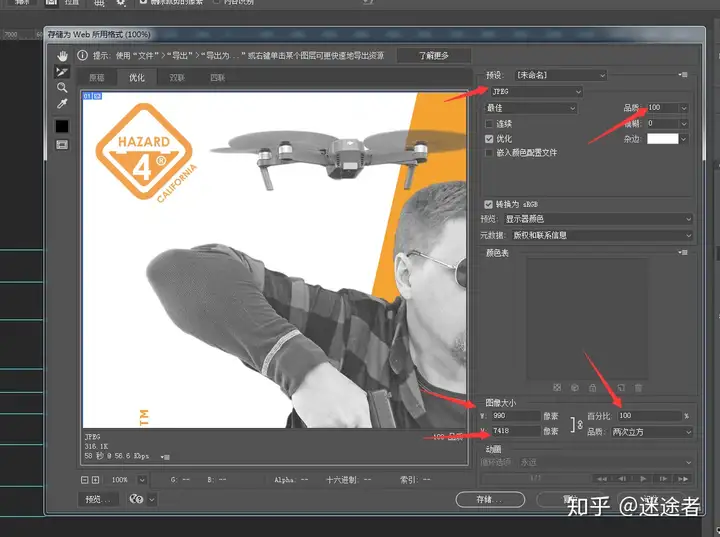720x537 pixels.
Task: Go to previous animation frame
Action: click(622, 479)
